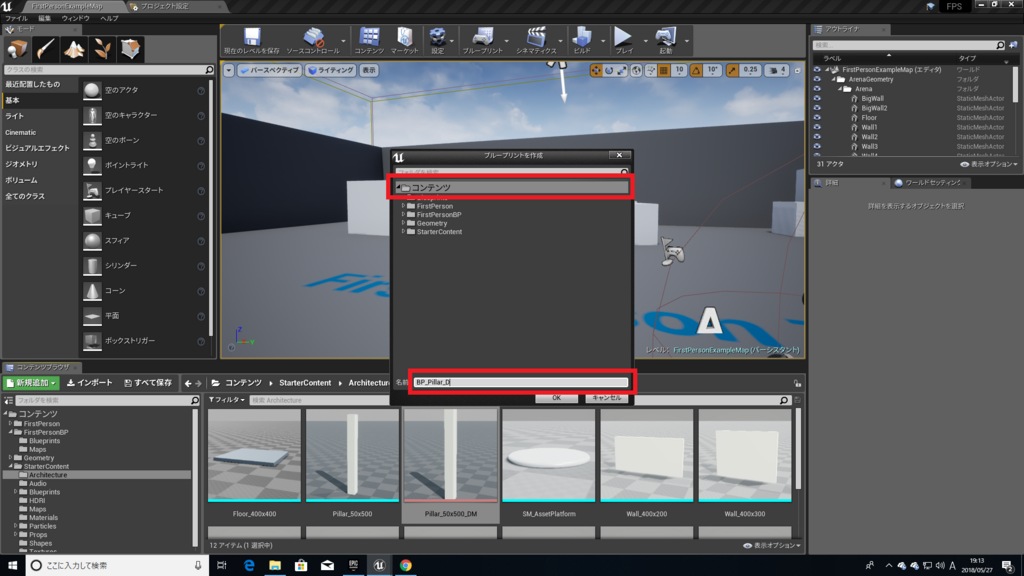
Task: Save the current level from the toolbar
Action: [x=251, y=40]
